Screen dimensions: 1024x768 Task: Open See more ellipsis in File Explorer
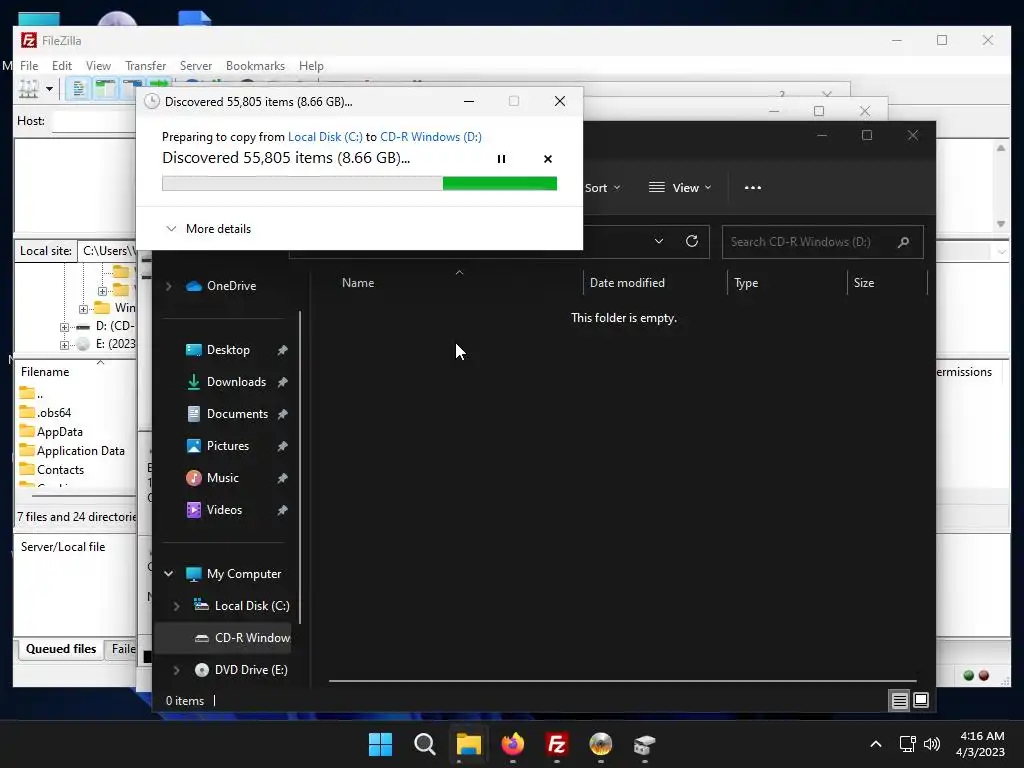(752, 188)
